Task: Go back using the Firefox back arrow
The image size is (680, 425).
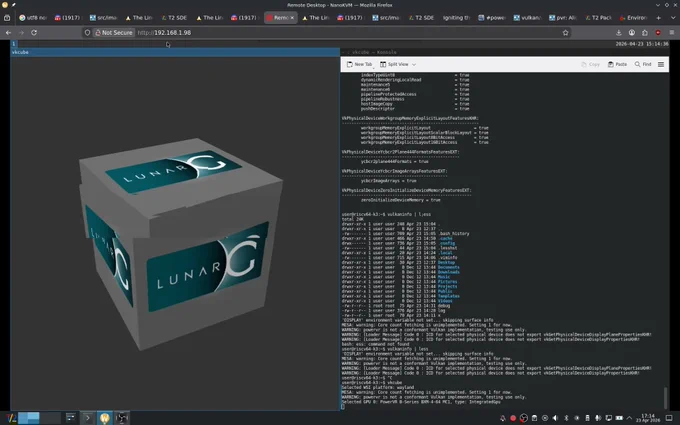Action: 8,33
